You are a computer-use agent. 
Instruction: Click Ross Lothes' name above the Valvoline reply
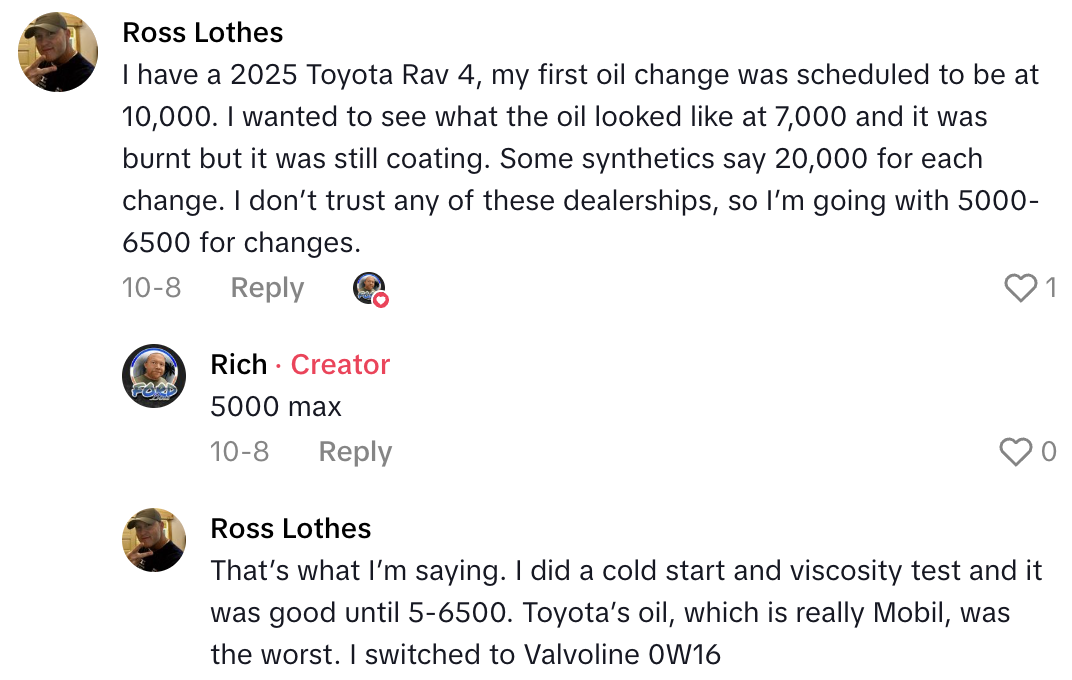click(290, 528)
